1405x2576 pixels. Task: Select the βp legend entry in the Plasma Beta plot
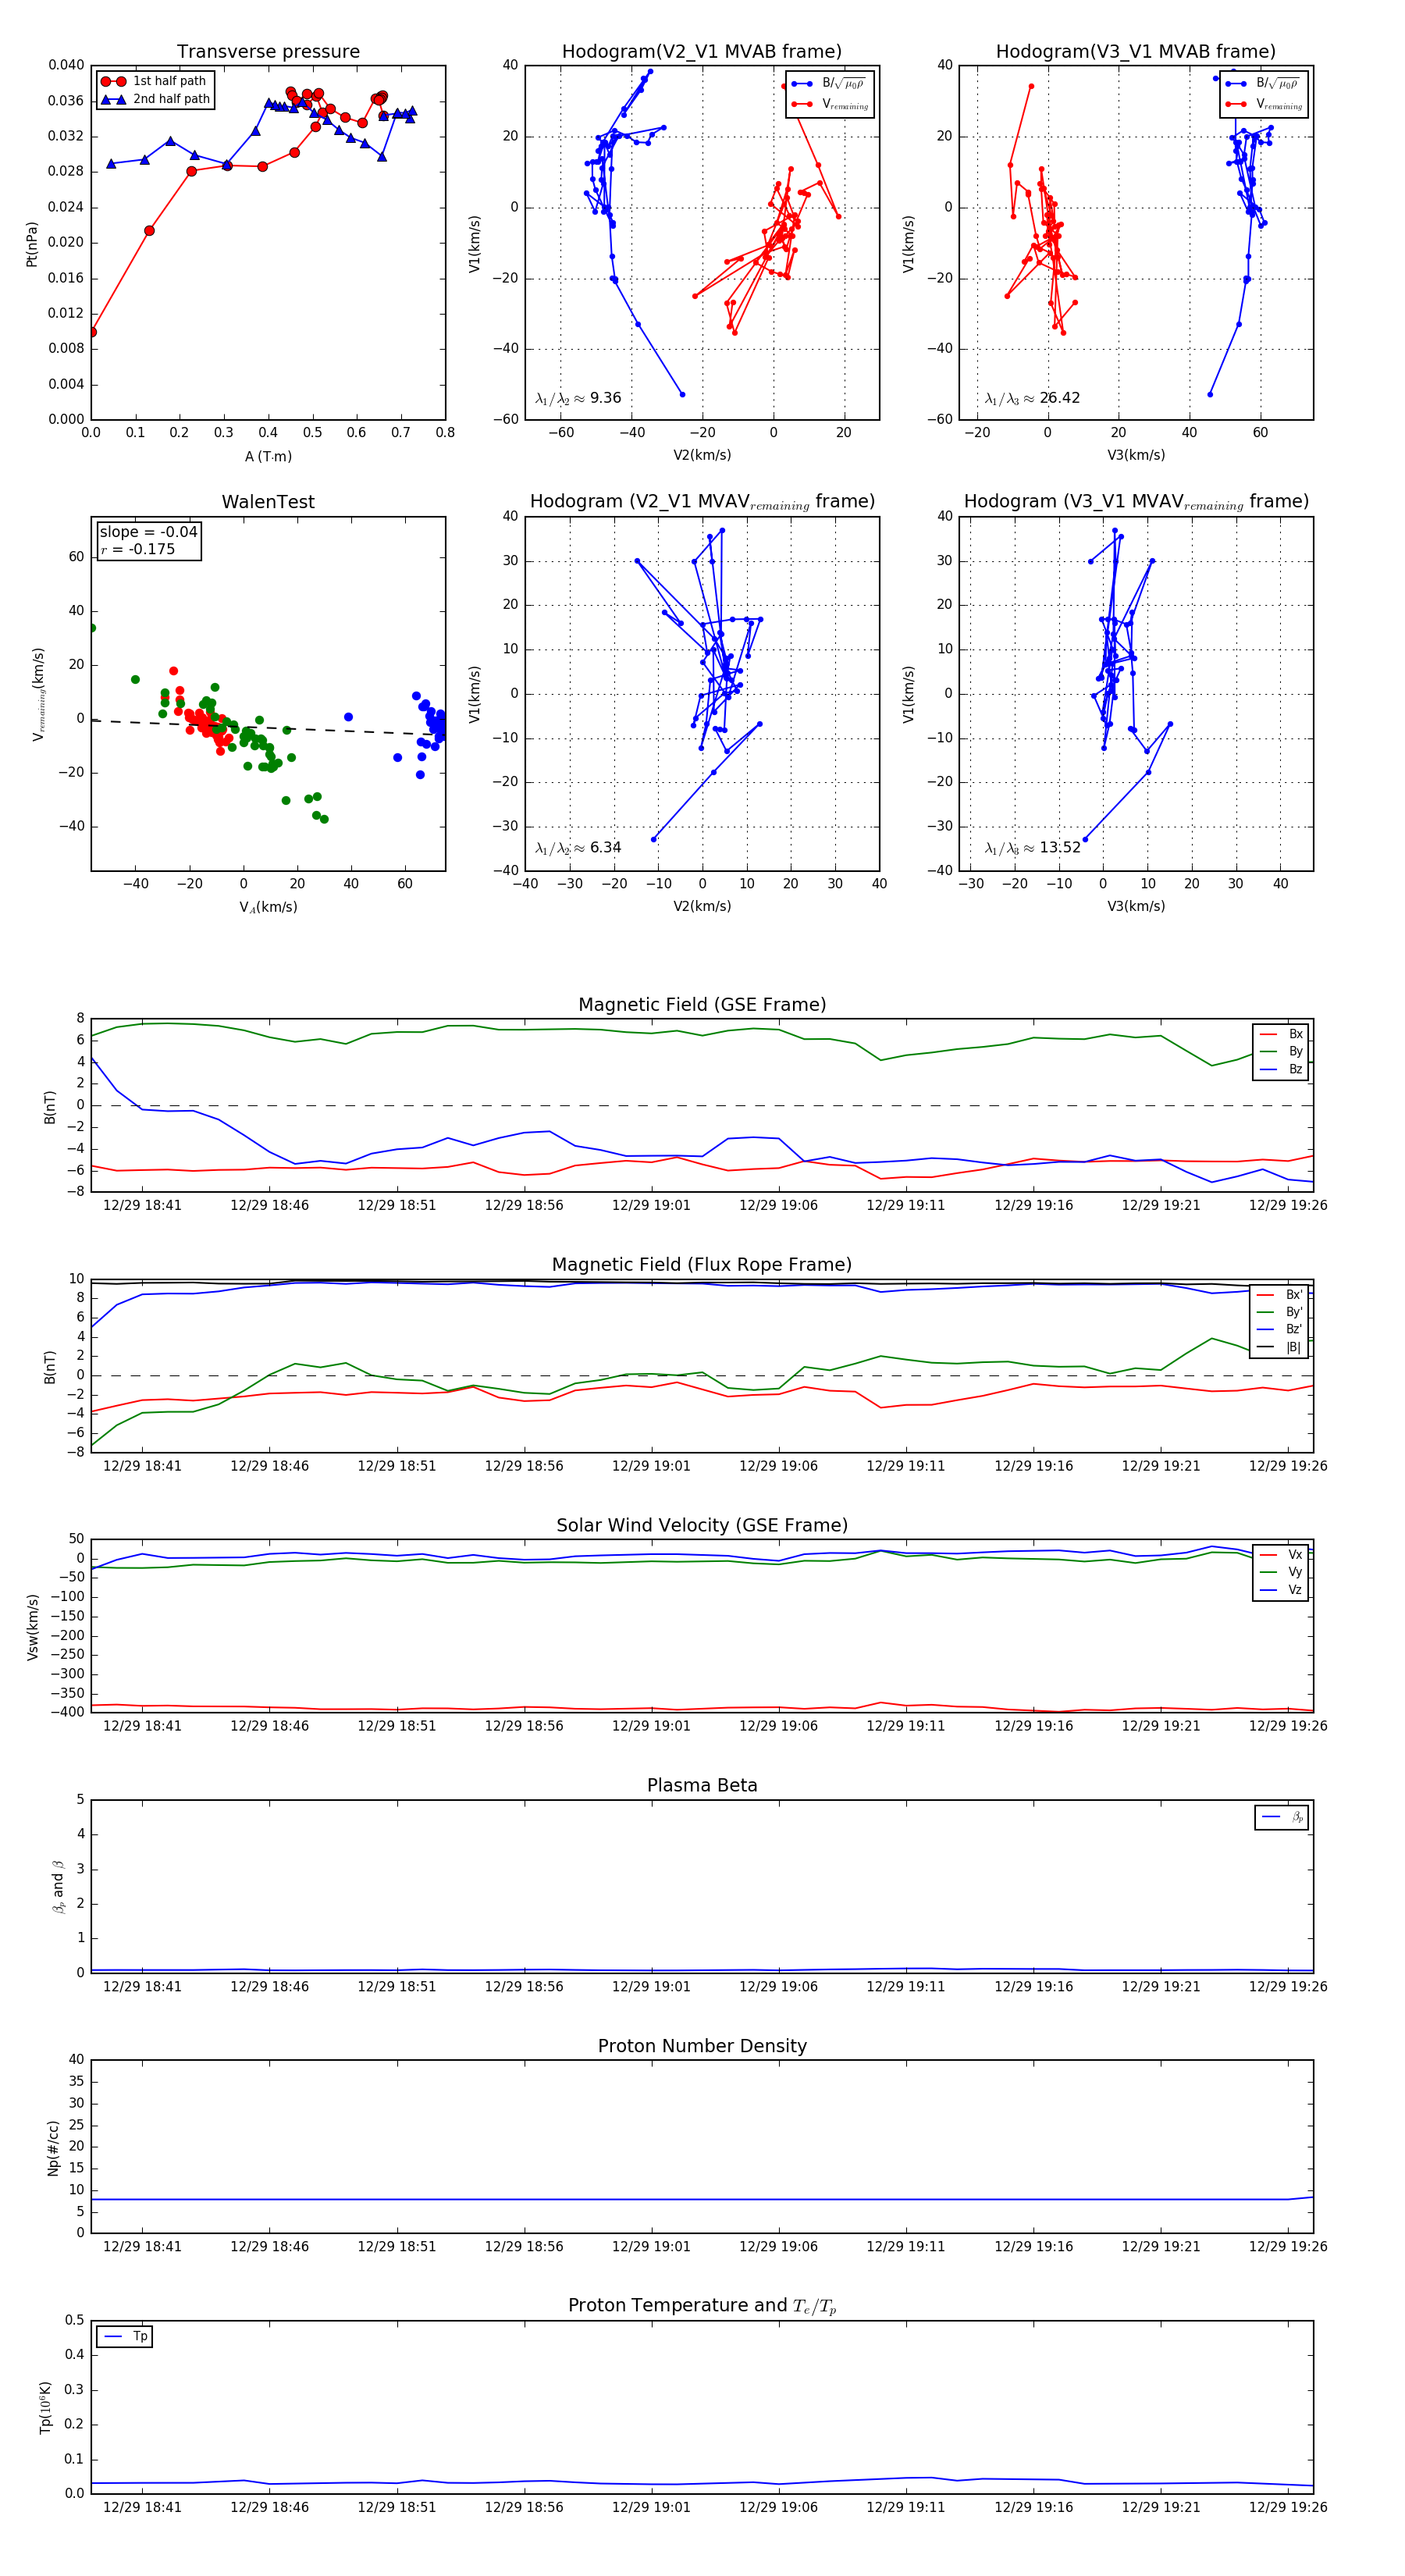click(1282, 1817)
